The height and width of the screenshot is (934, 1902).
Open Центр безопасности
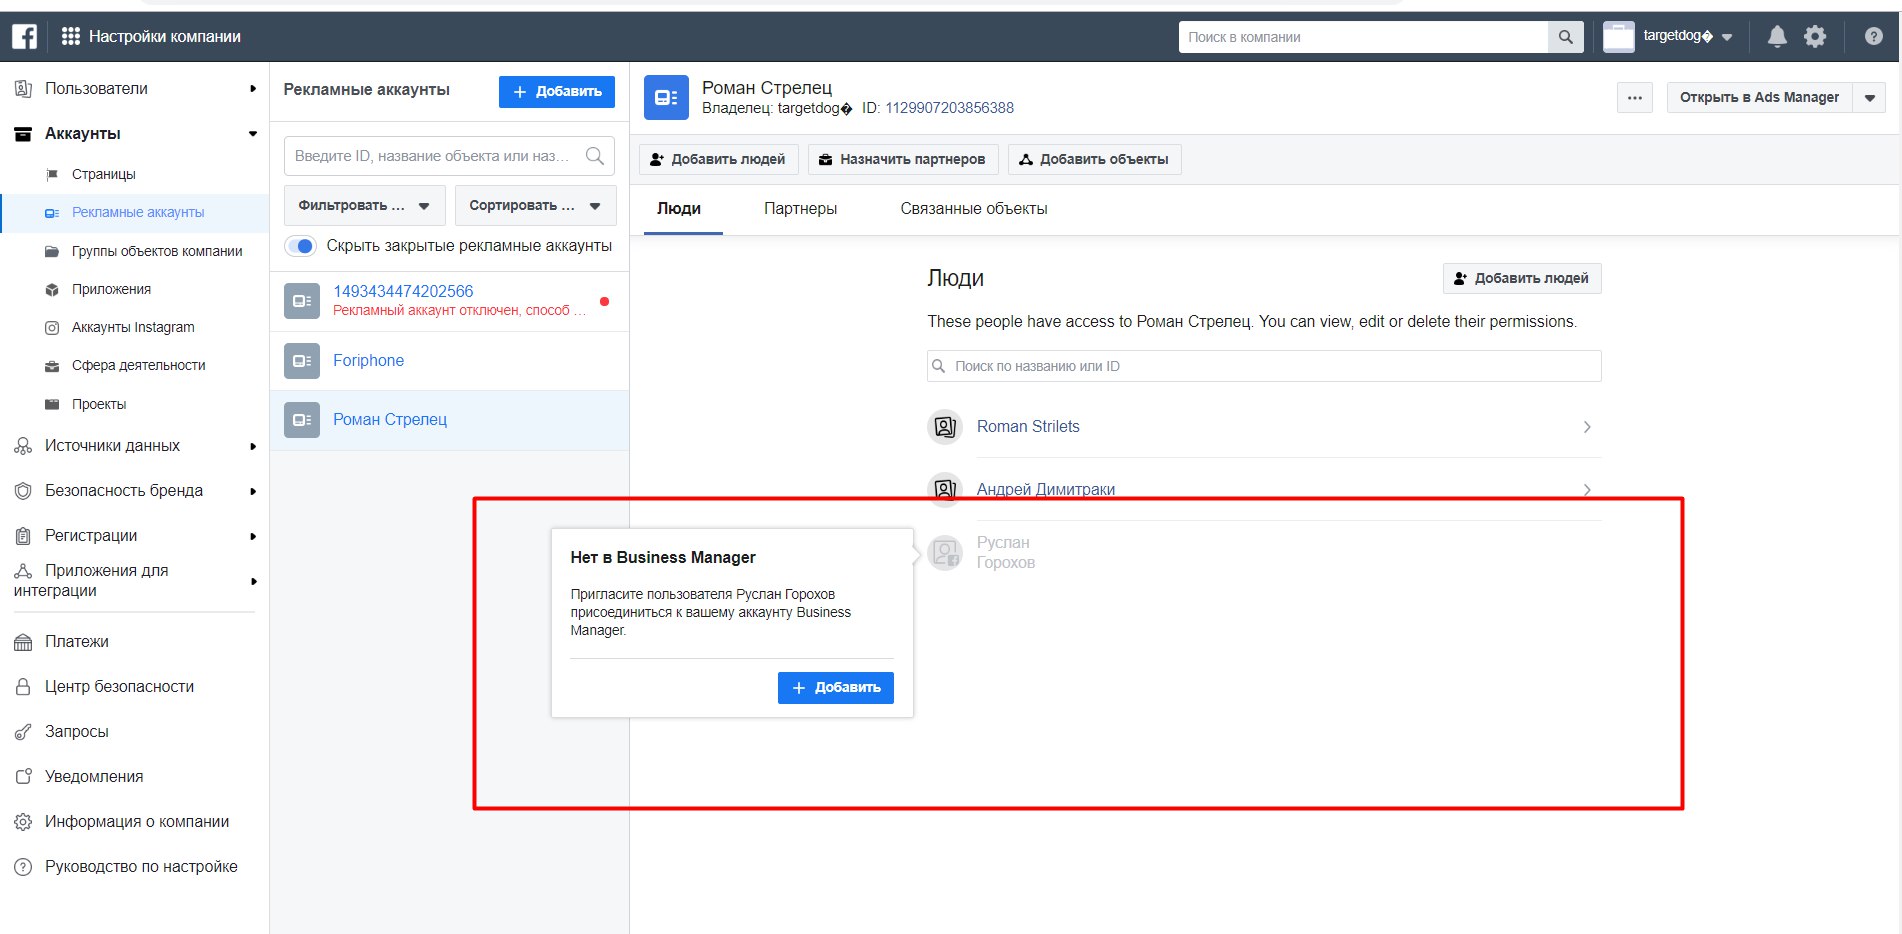[x=119, y=687]
